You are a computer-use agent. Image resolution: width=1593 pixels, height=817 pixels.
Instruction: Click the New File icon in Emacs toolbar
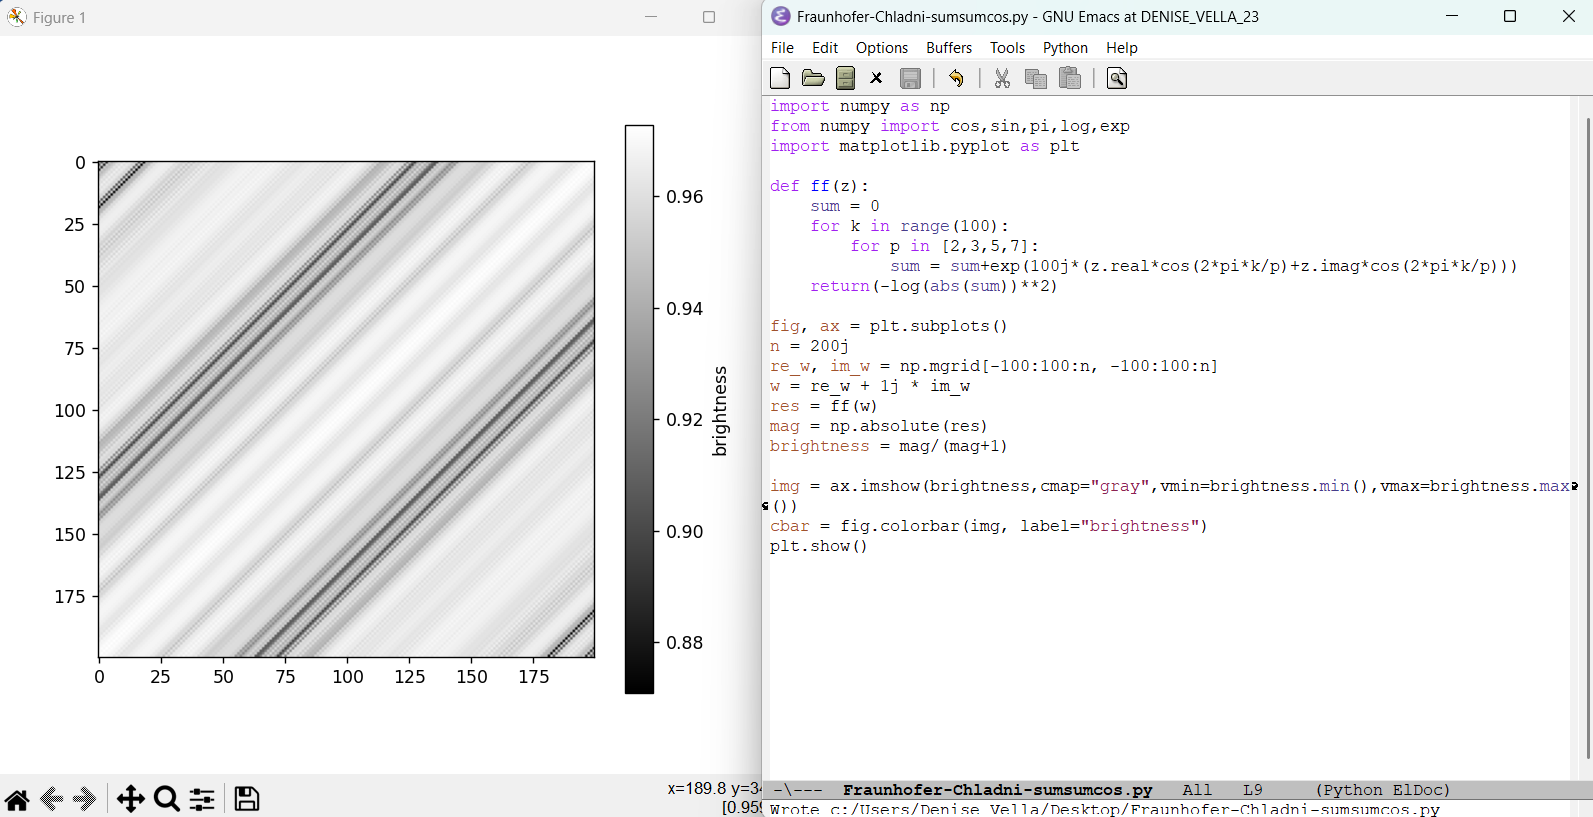780,78
